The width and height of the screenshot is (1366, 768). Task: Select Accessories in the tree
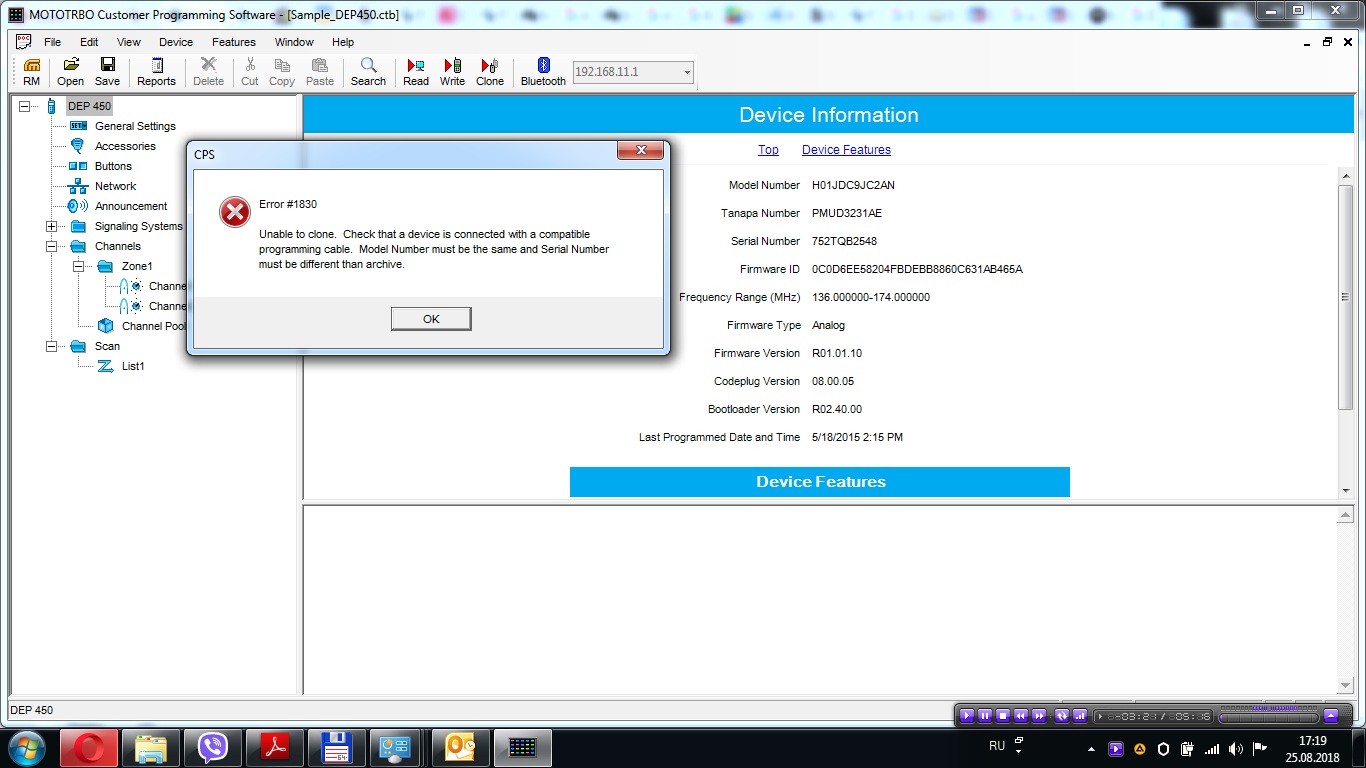125,146
